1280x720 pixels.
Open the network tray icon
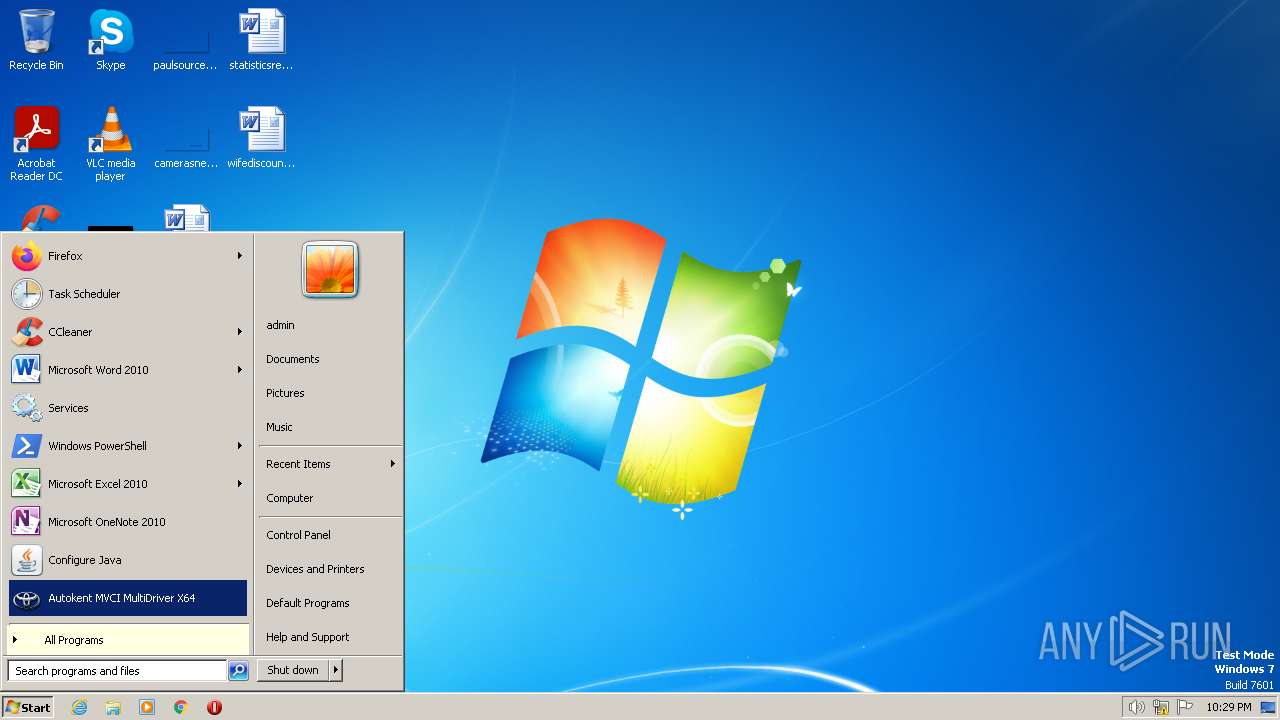point(1161,707)
